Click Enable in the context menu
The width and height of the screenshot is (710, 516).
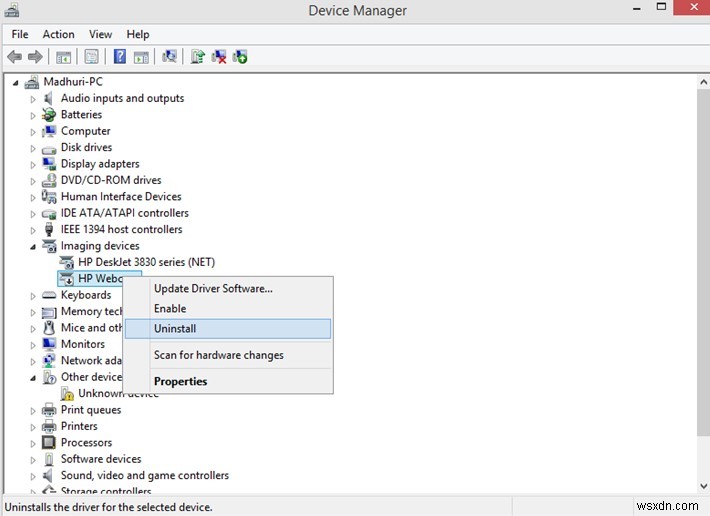coord(170,309)
